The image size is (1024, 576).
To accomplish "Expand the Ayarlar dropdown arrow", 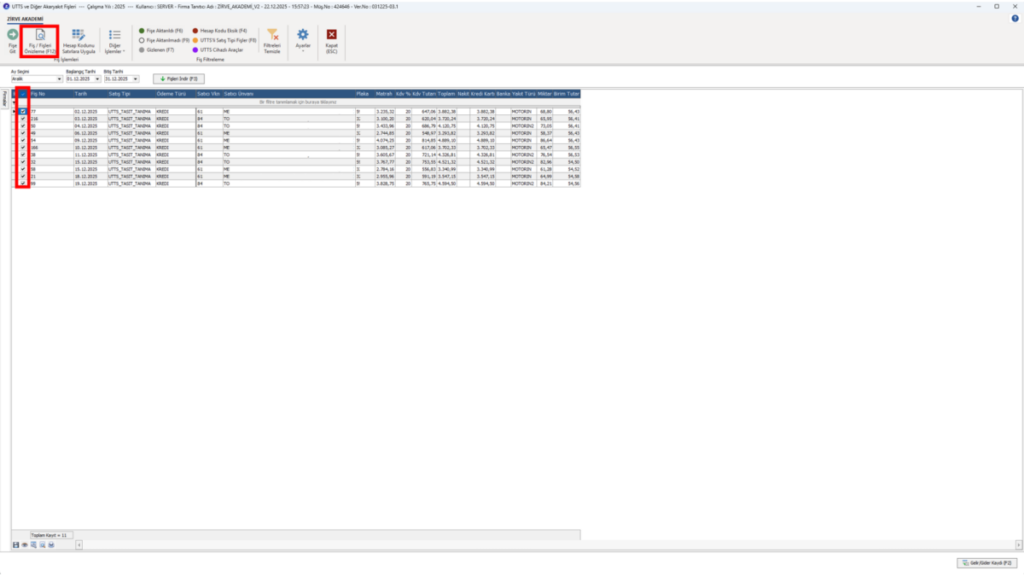I will click(302, 51).
